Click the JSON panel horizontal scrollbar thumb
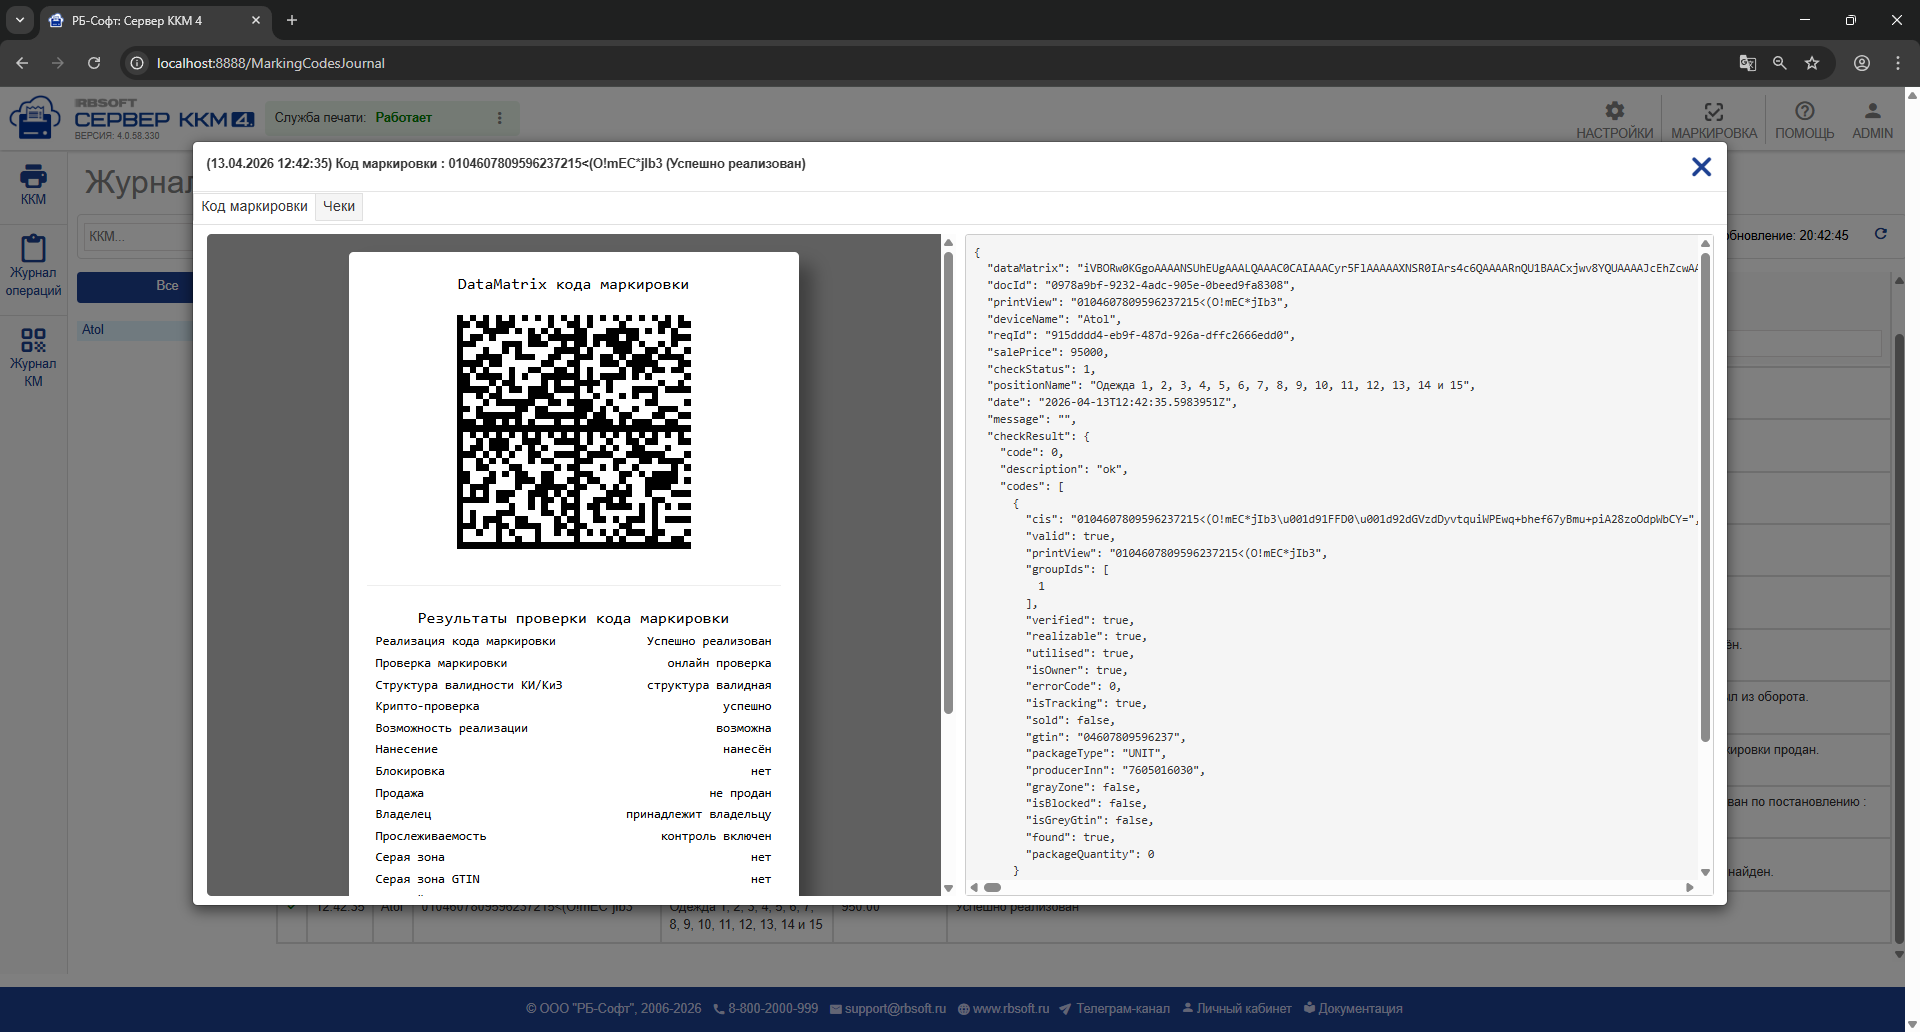The width and height of the screenshot is (1920, 1032). point(992,887)
